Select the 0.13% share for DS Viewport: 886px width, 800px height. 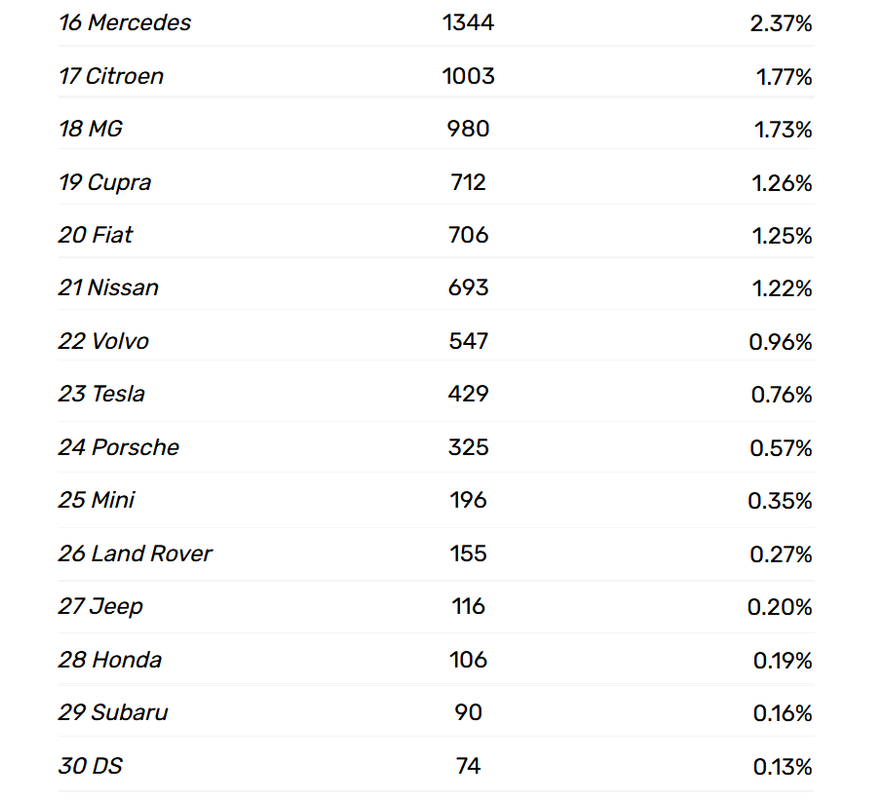[783, 767]
